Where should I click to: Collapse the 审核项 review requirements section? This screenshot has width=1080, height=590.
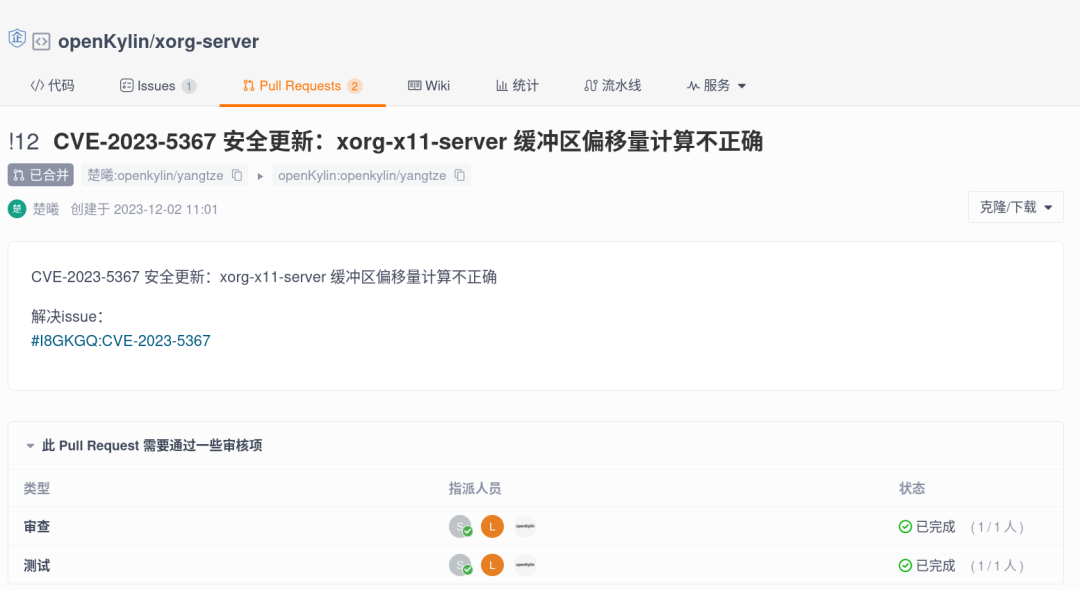(x=31, y=446)
